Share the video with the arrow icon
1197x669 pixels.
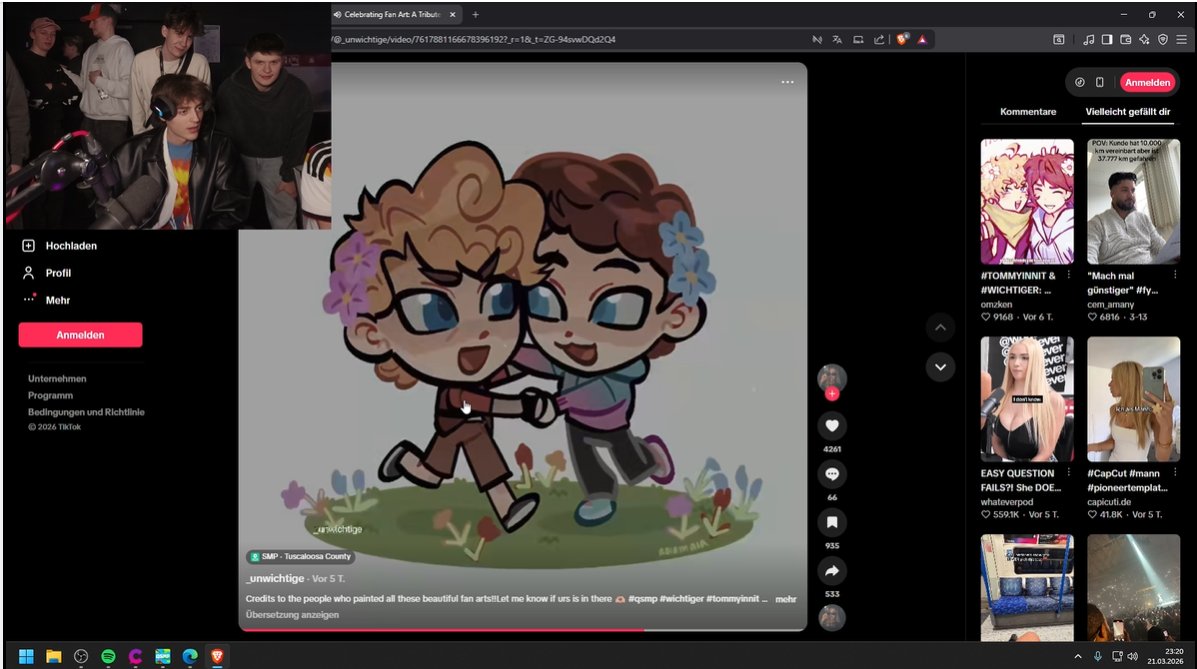click(832, 570)
